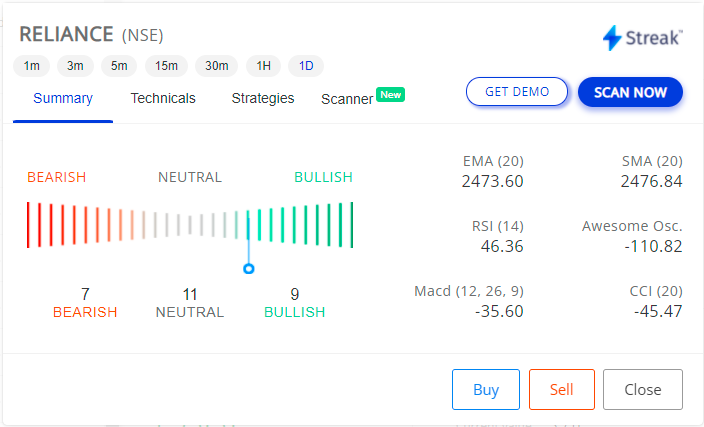
Task: Select the 1m timeframe chip
Action: pos(31,66)
